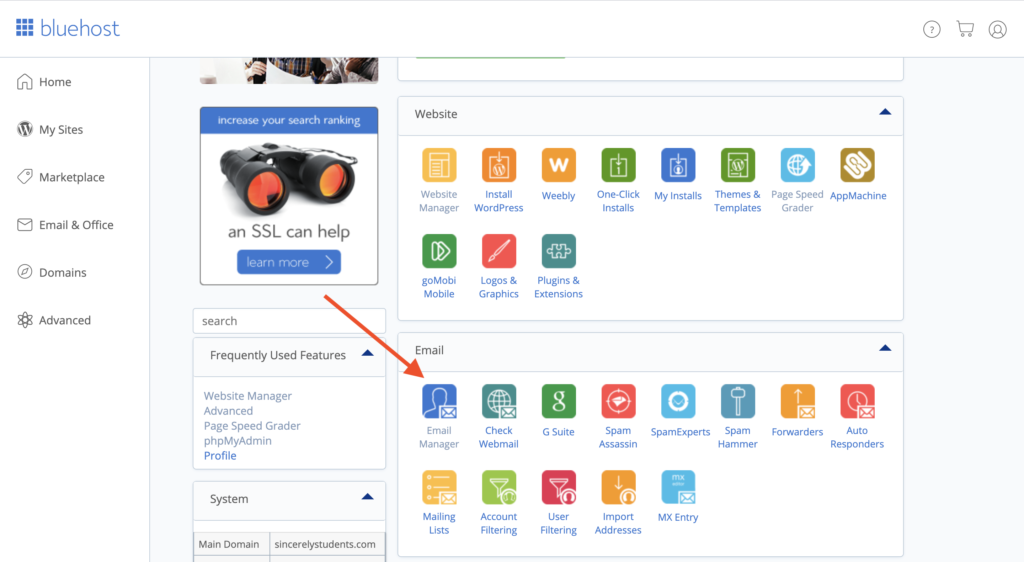Go to Home in sidebar
The width and height of the screenshot is (1024, 562).
coord(44,82)
